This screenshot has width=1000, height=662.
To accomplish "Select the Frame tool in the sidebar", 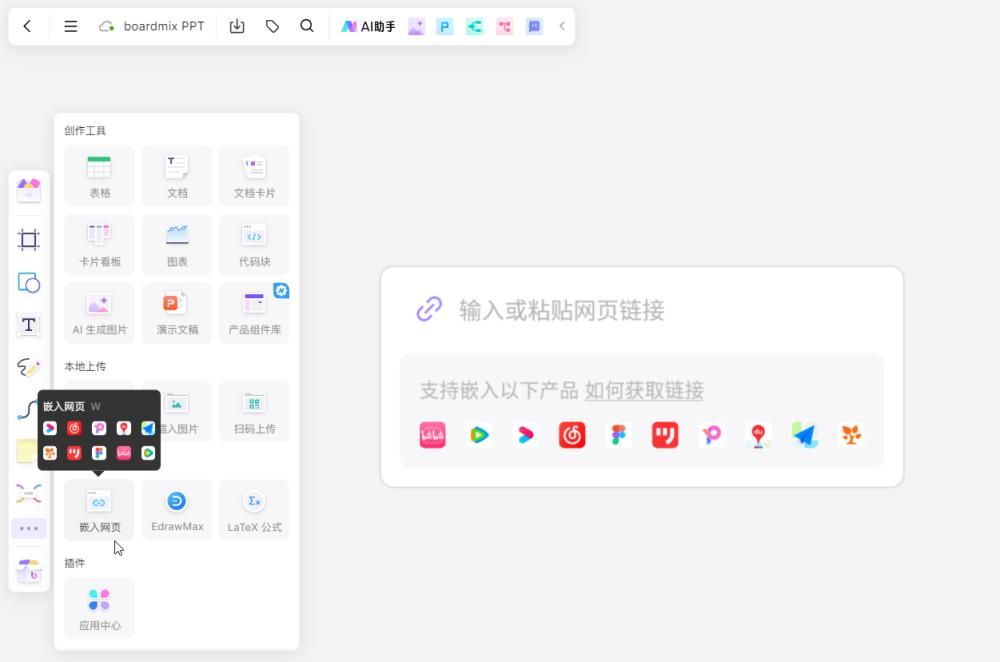I will pyautogui.click(x=29, y=239).
